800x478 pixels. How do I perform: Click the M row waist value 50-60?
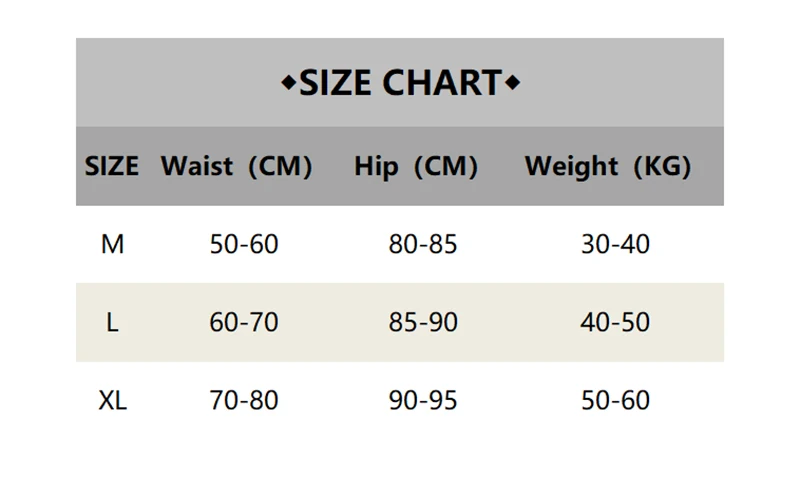pos(244,243)
